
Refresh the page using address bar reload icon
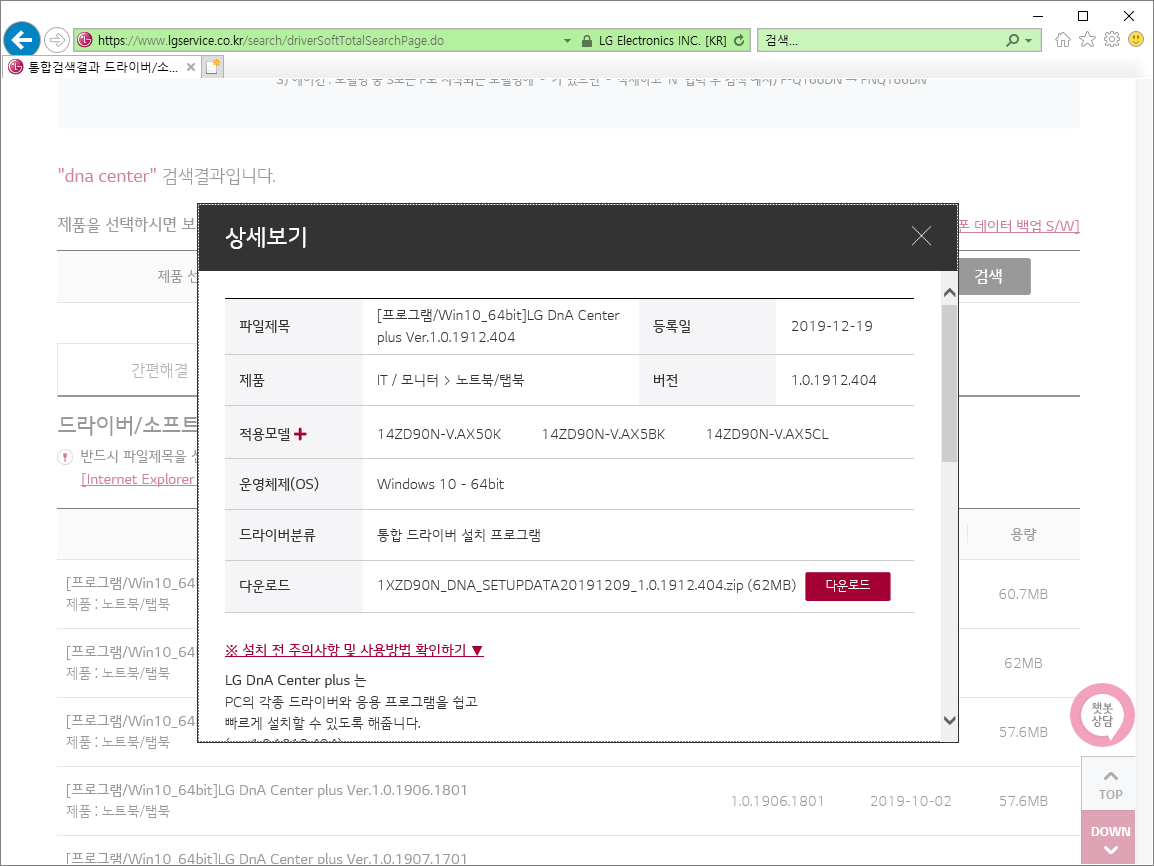739,40
